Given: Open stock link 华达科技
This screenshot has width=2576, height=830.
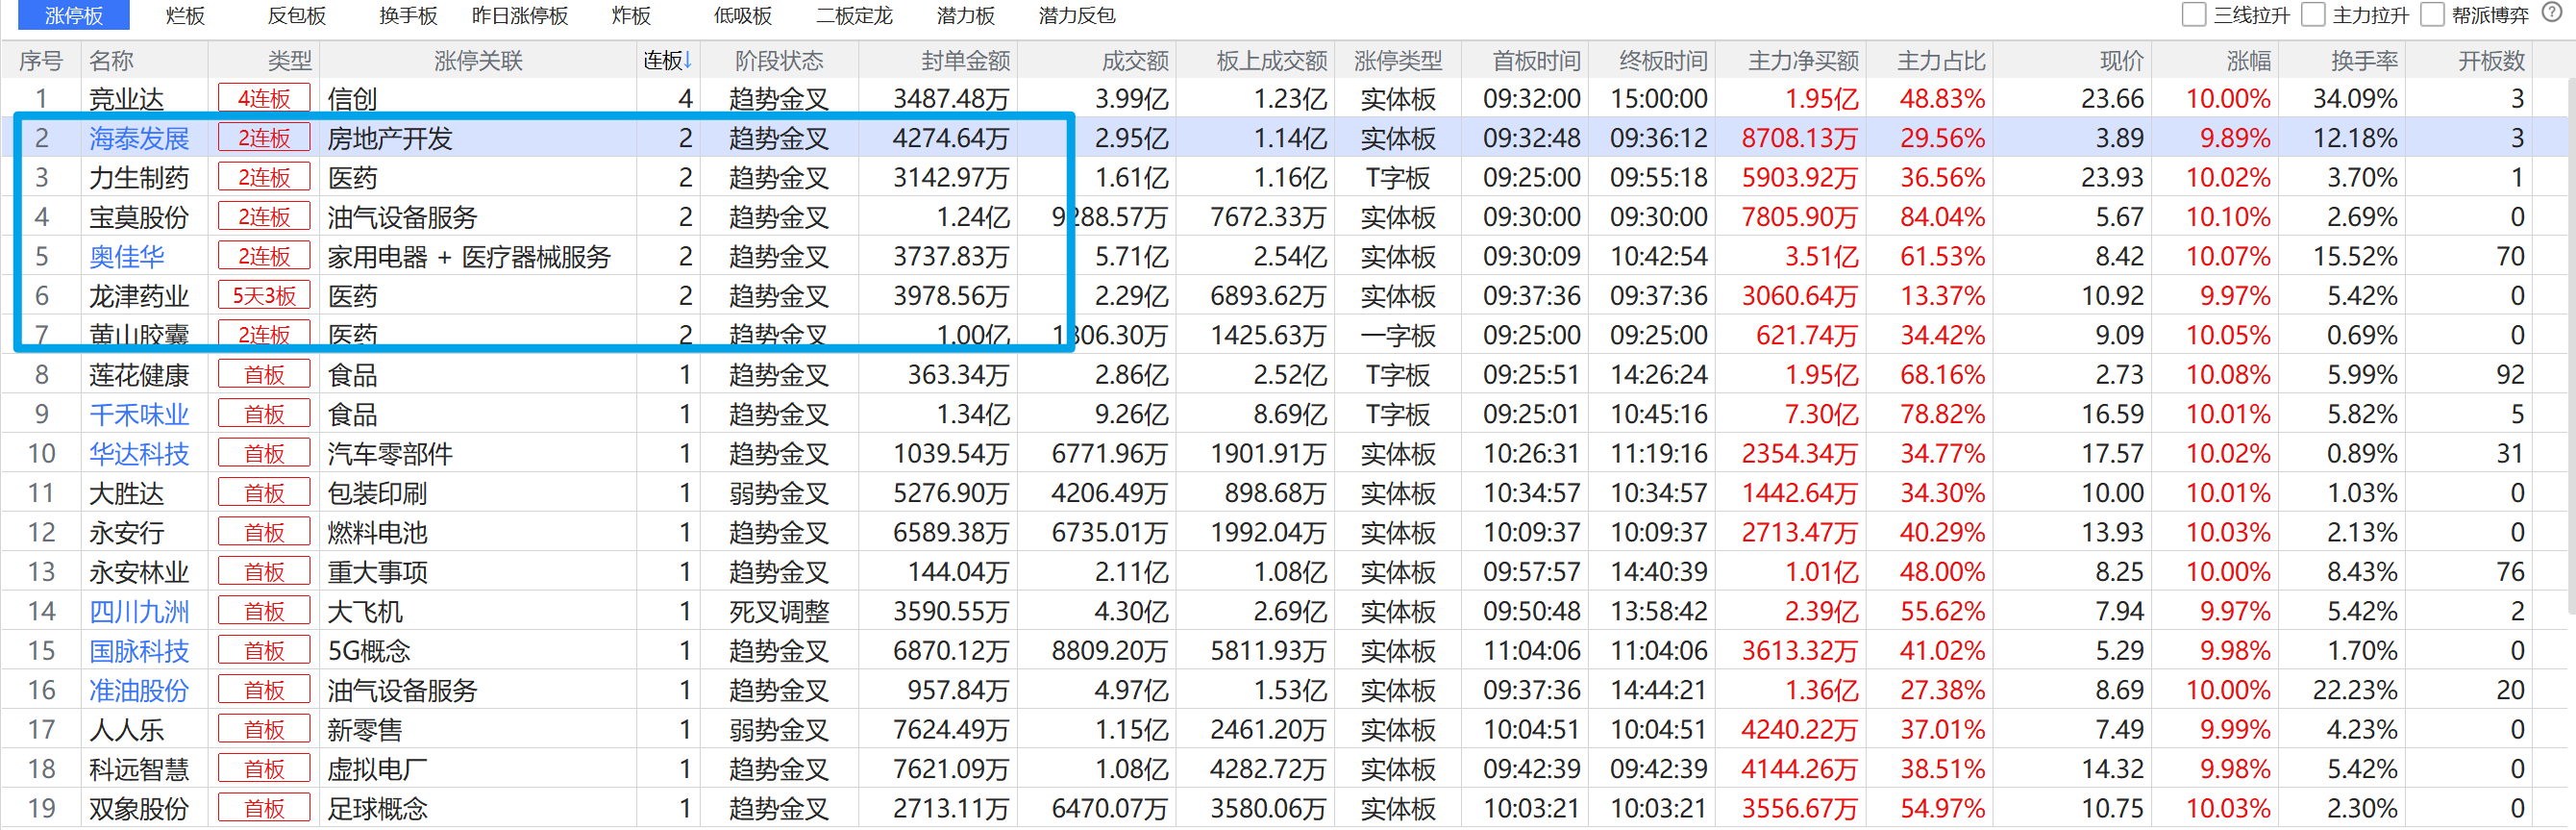Looking at the screenshot, I should click(x=139, y=453).
